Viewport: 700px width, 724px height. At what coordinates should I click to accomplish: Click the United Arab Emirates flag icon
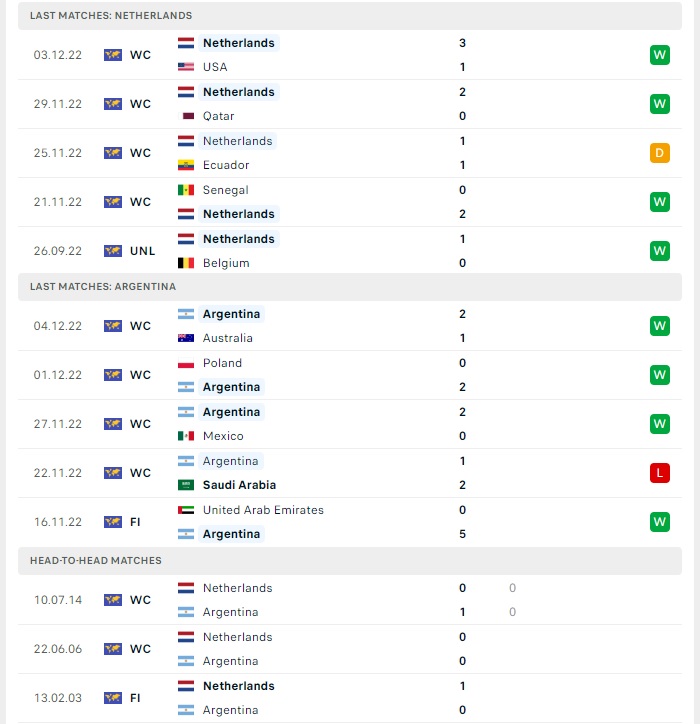coord(186,510)
